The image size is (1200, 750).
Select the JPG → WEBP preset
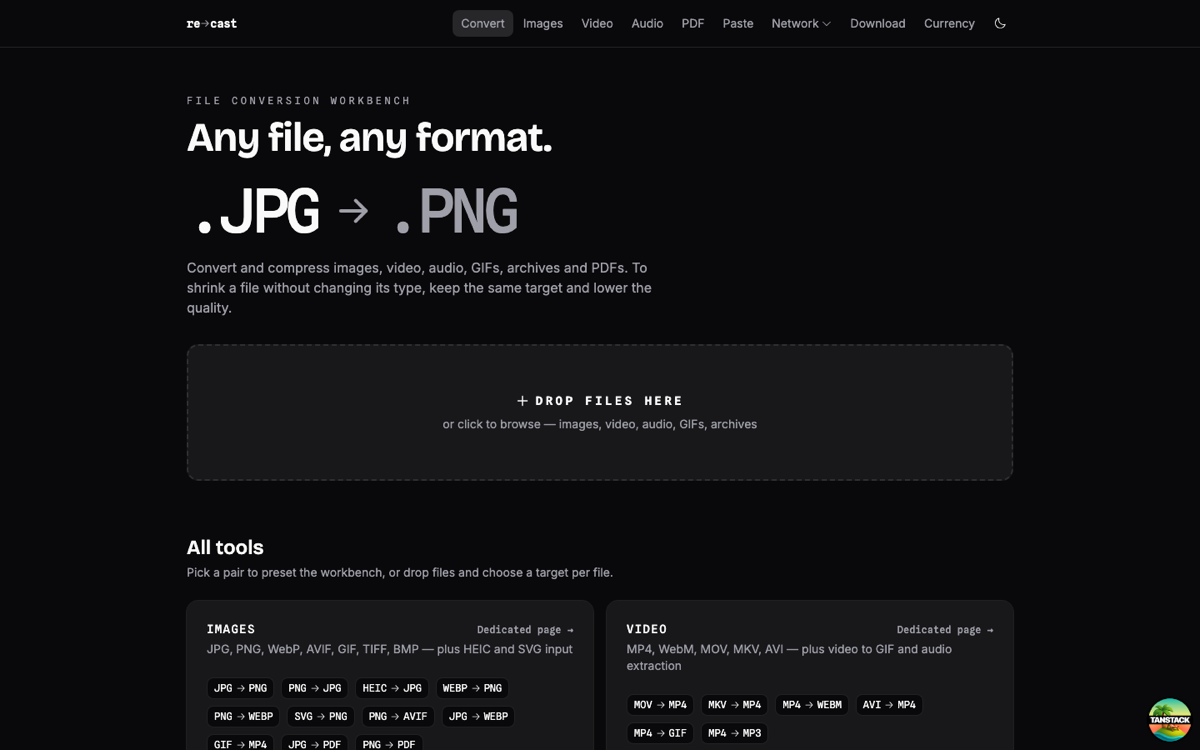(478, 716)
